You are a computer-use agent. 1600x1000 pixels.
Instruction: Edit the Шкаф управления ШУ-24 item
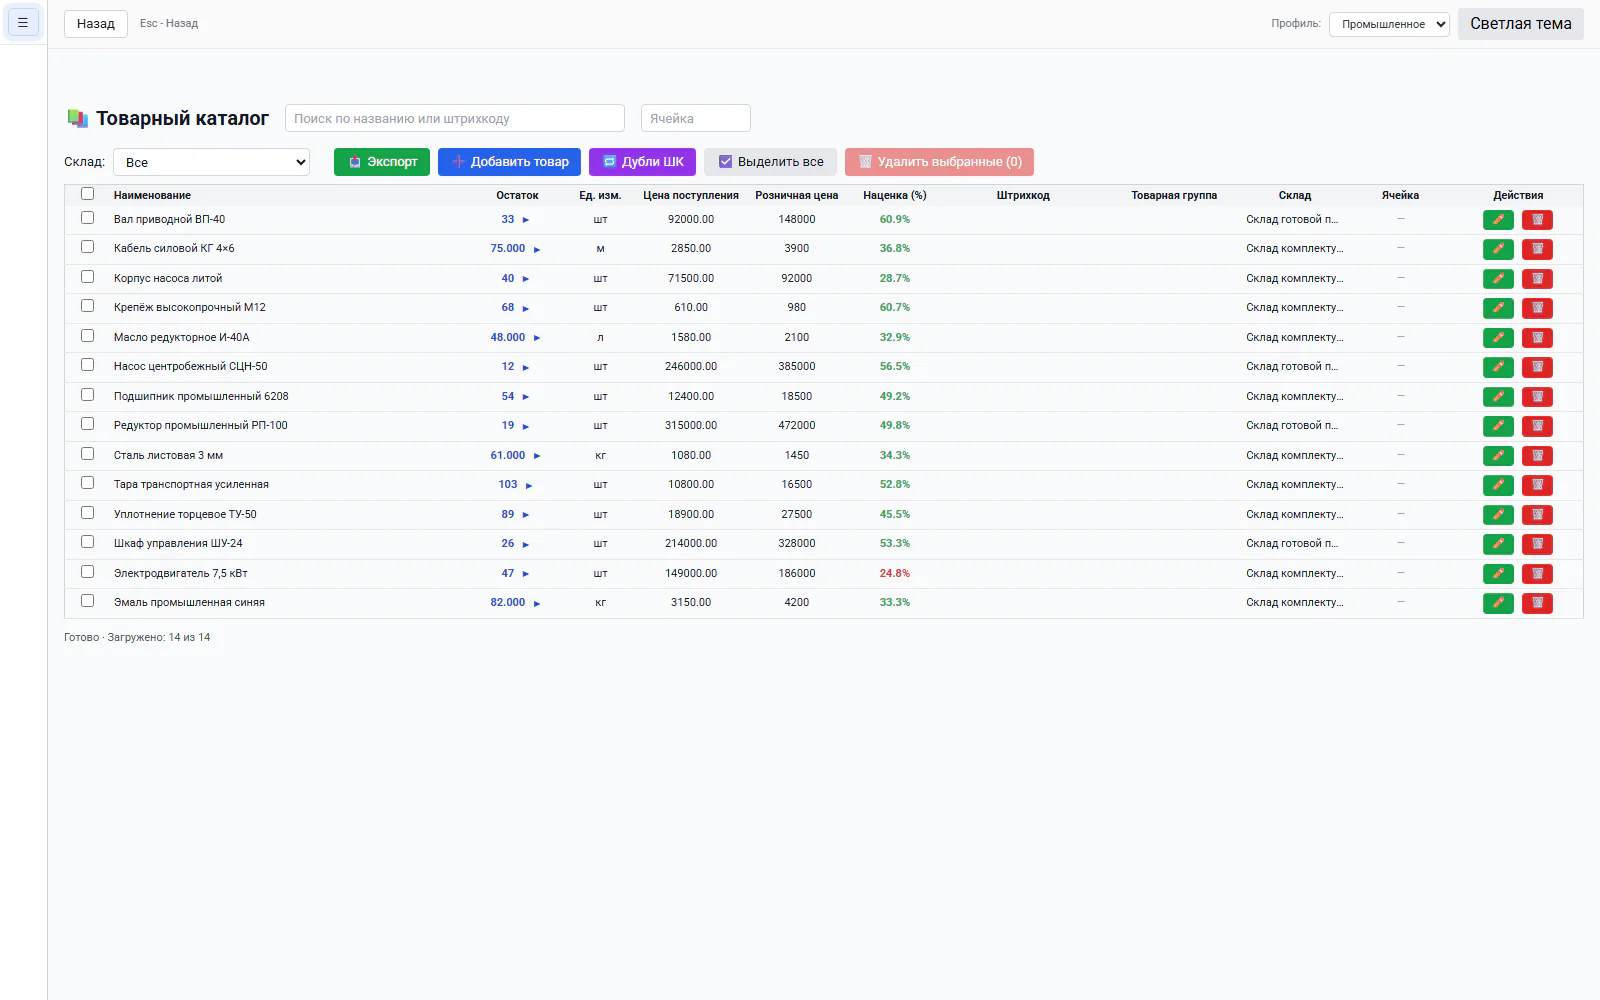(x=1498, y=544)
